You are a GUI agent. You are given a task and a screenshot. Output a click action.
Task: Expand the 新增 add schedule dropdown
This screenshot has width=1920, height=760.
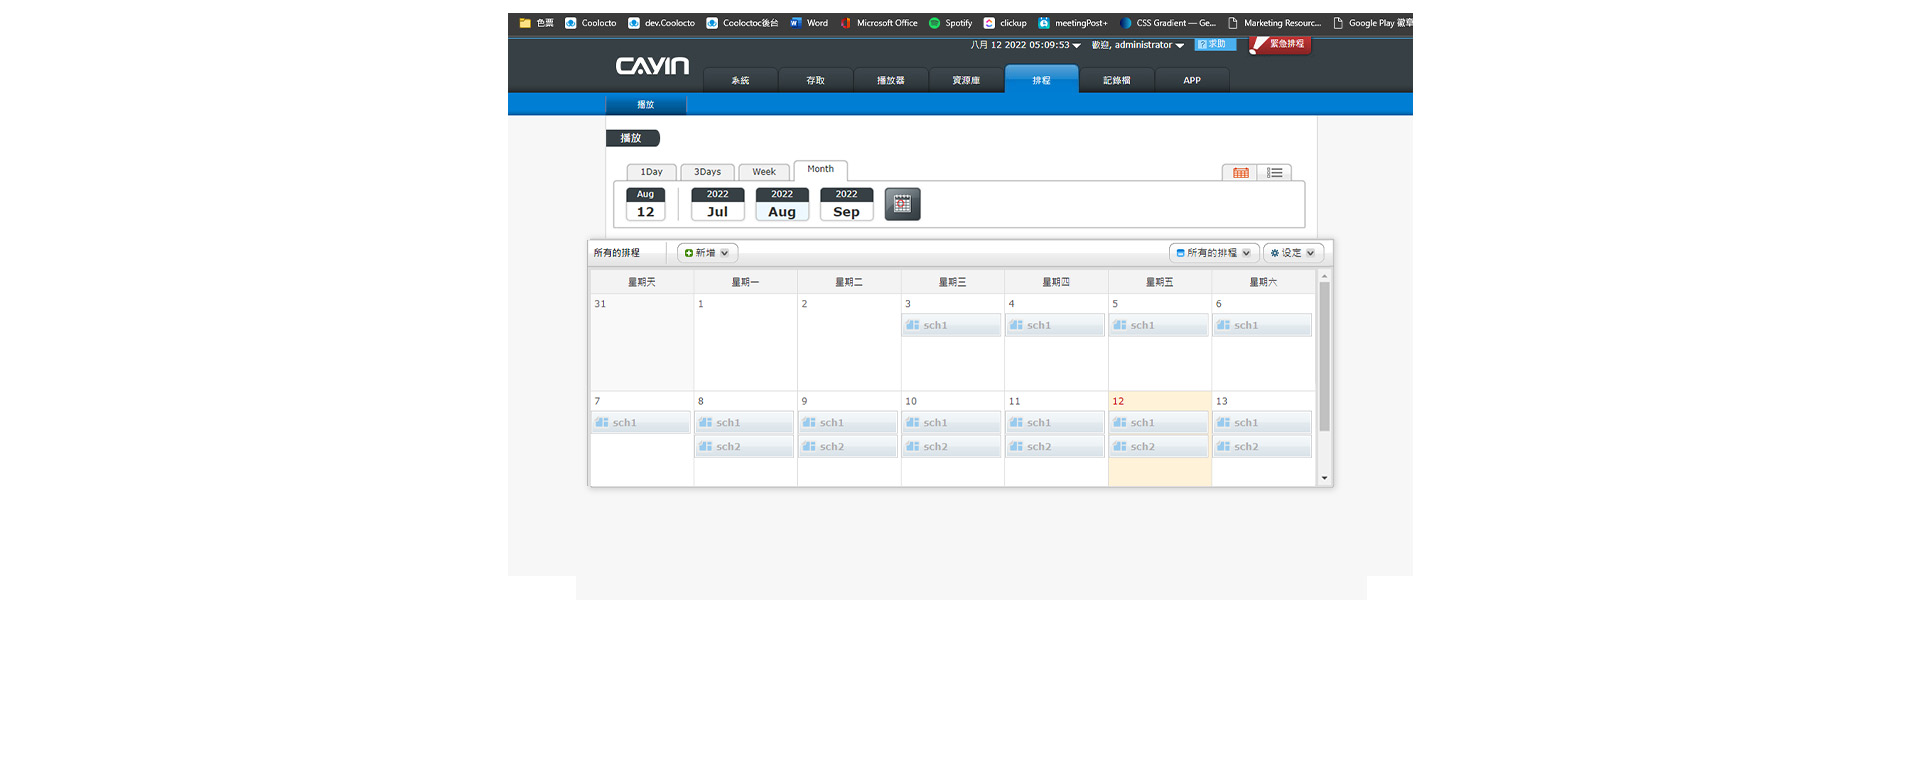click(707, 253)
